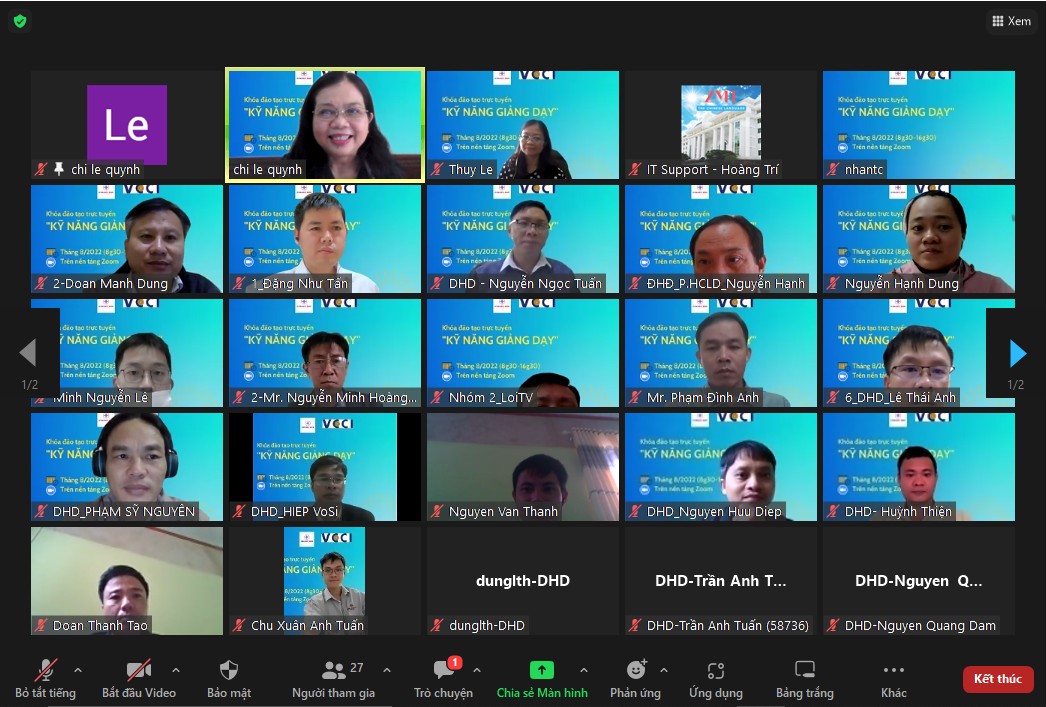The height and width of the screenshot is (707, 1046).
Task: Click the red Kết thúc end button
Action: click(997, 679)
